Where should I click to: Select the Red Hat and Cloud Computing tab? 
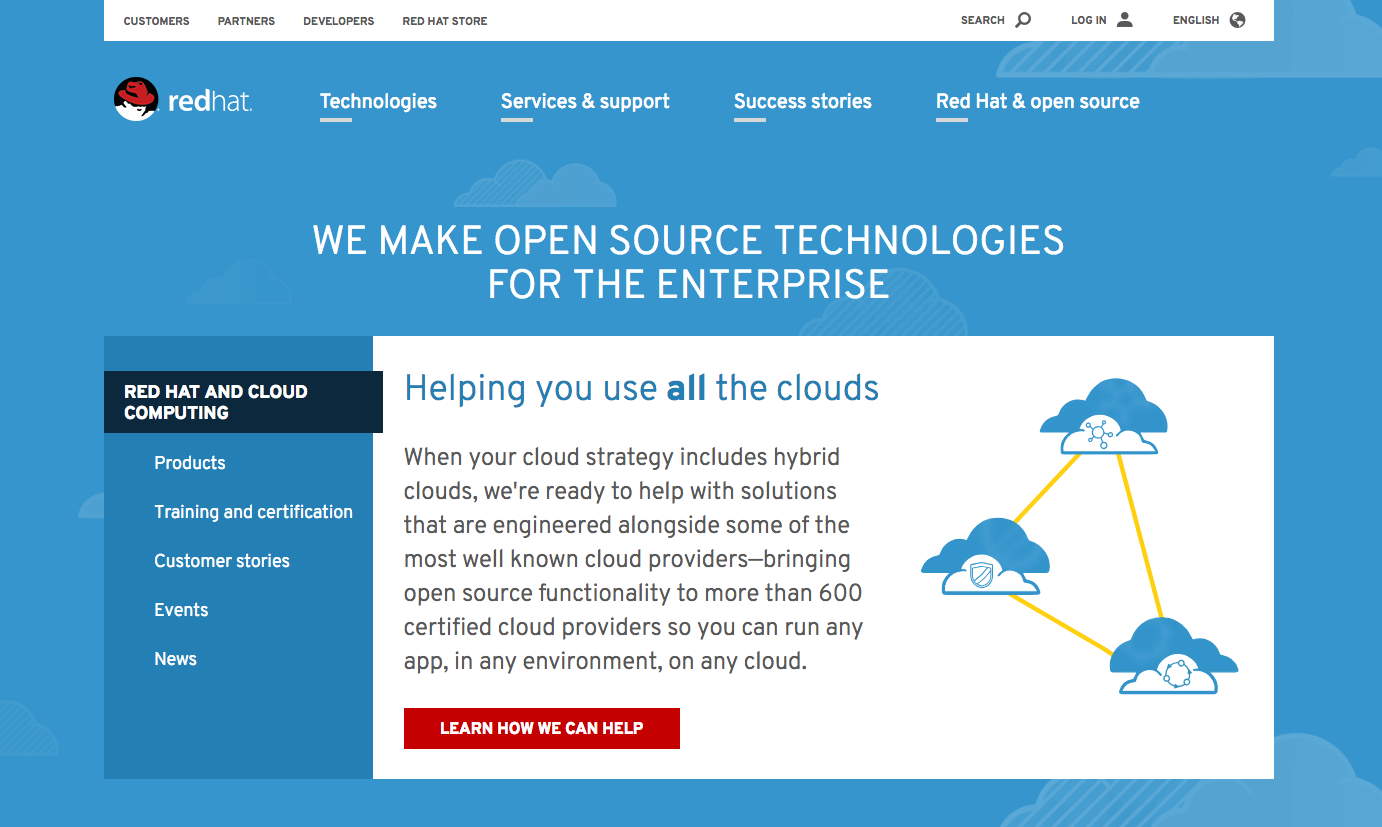coord(243,402)
